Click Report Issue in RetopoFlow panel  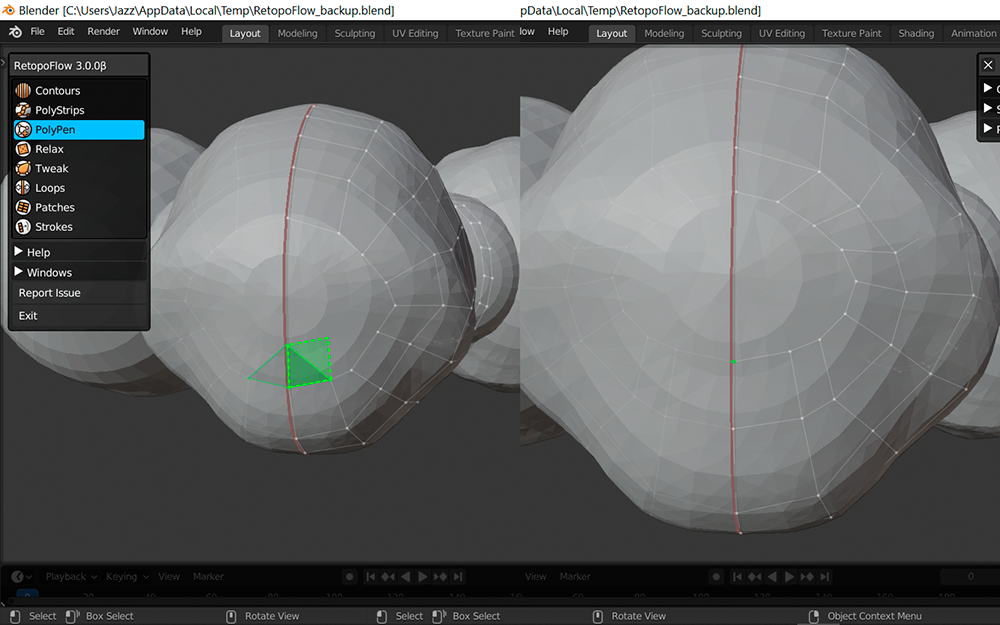79,293
